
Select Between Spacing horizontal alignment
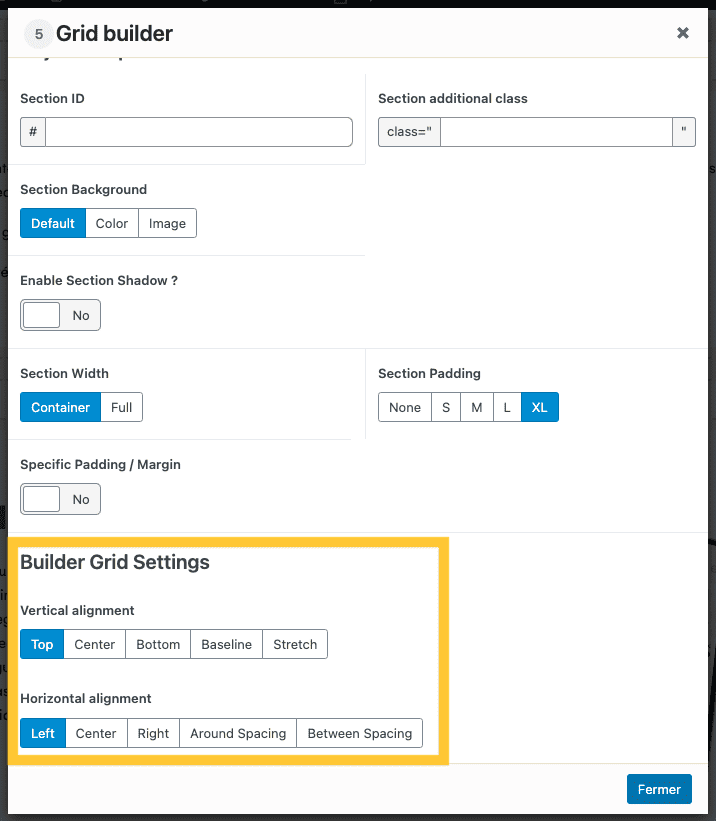click(360, 733)
